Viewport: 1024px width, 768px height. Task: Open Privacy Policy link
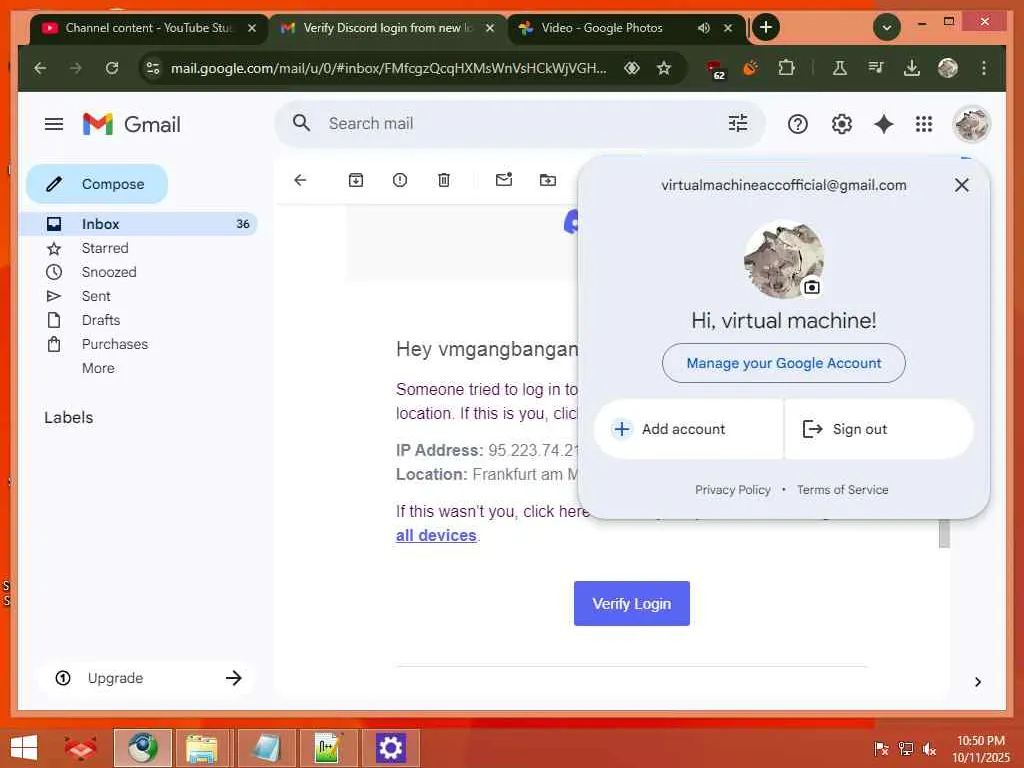[x=733, y=490]
